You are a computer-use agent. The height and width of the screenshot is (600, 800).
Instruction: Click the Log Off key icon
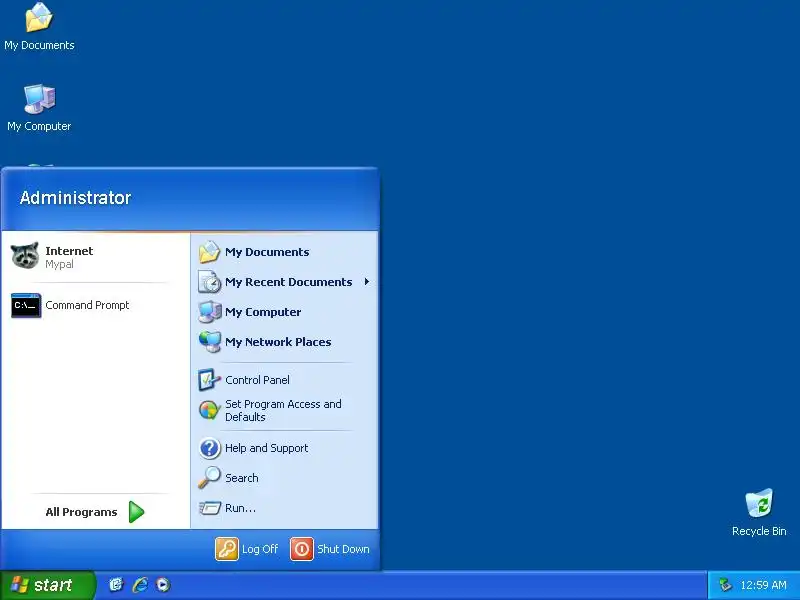(x=227, y=549)
